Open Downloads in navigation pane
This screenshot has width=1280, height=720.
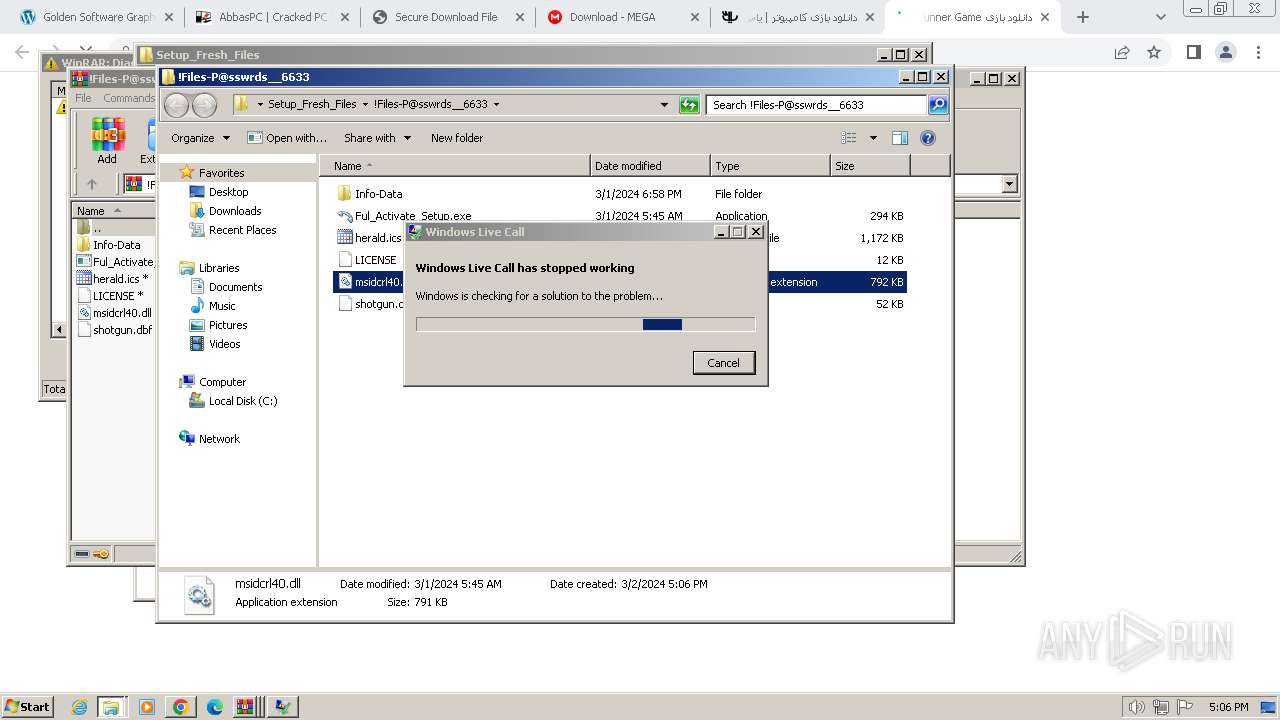(235, 211)
